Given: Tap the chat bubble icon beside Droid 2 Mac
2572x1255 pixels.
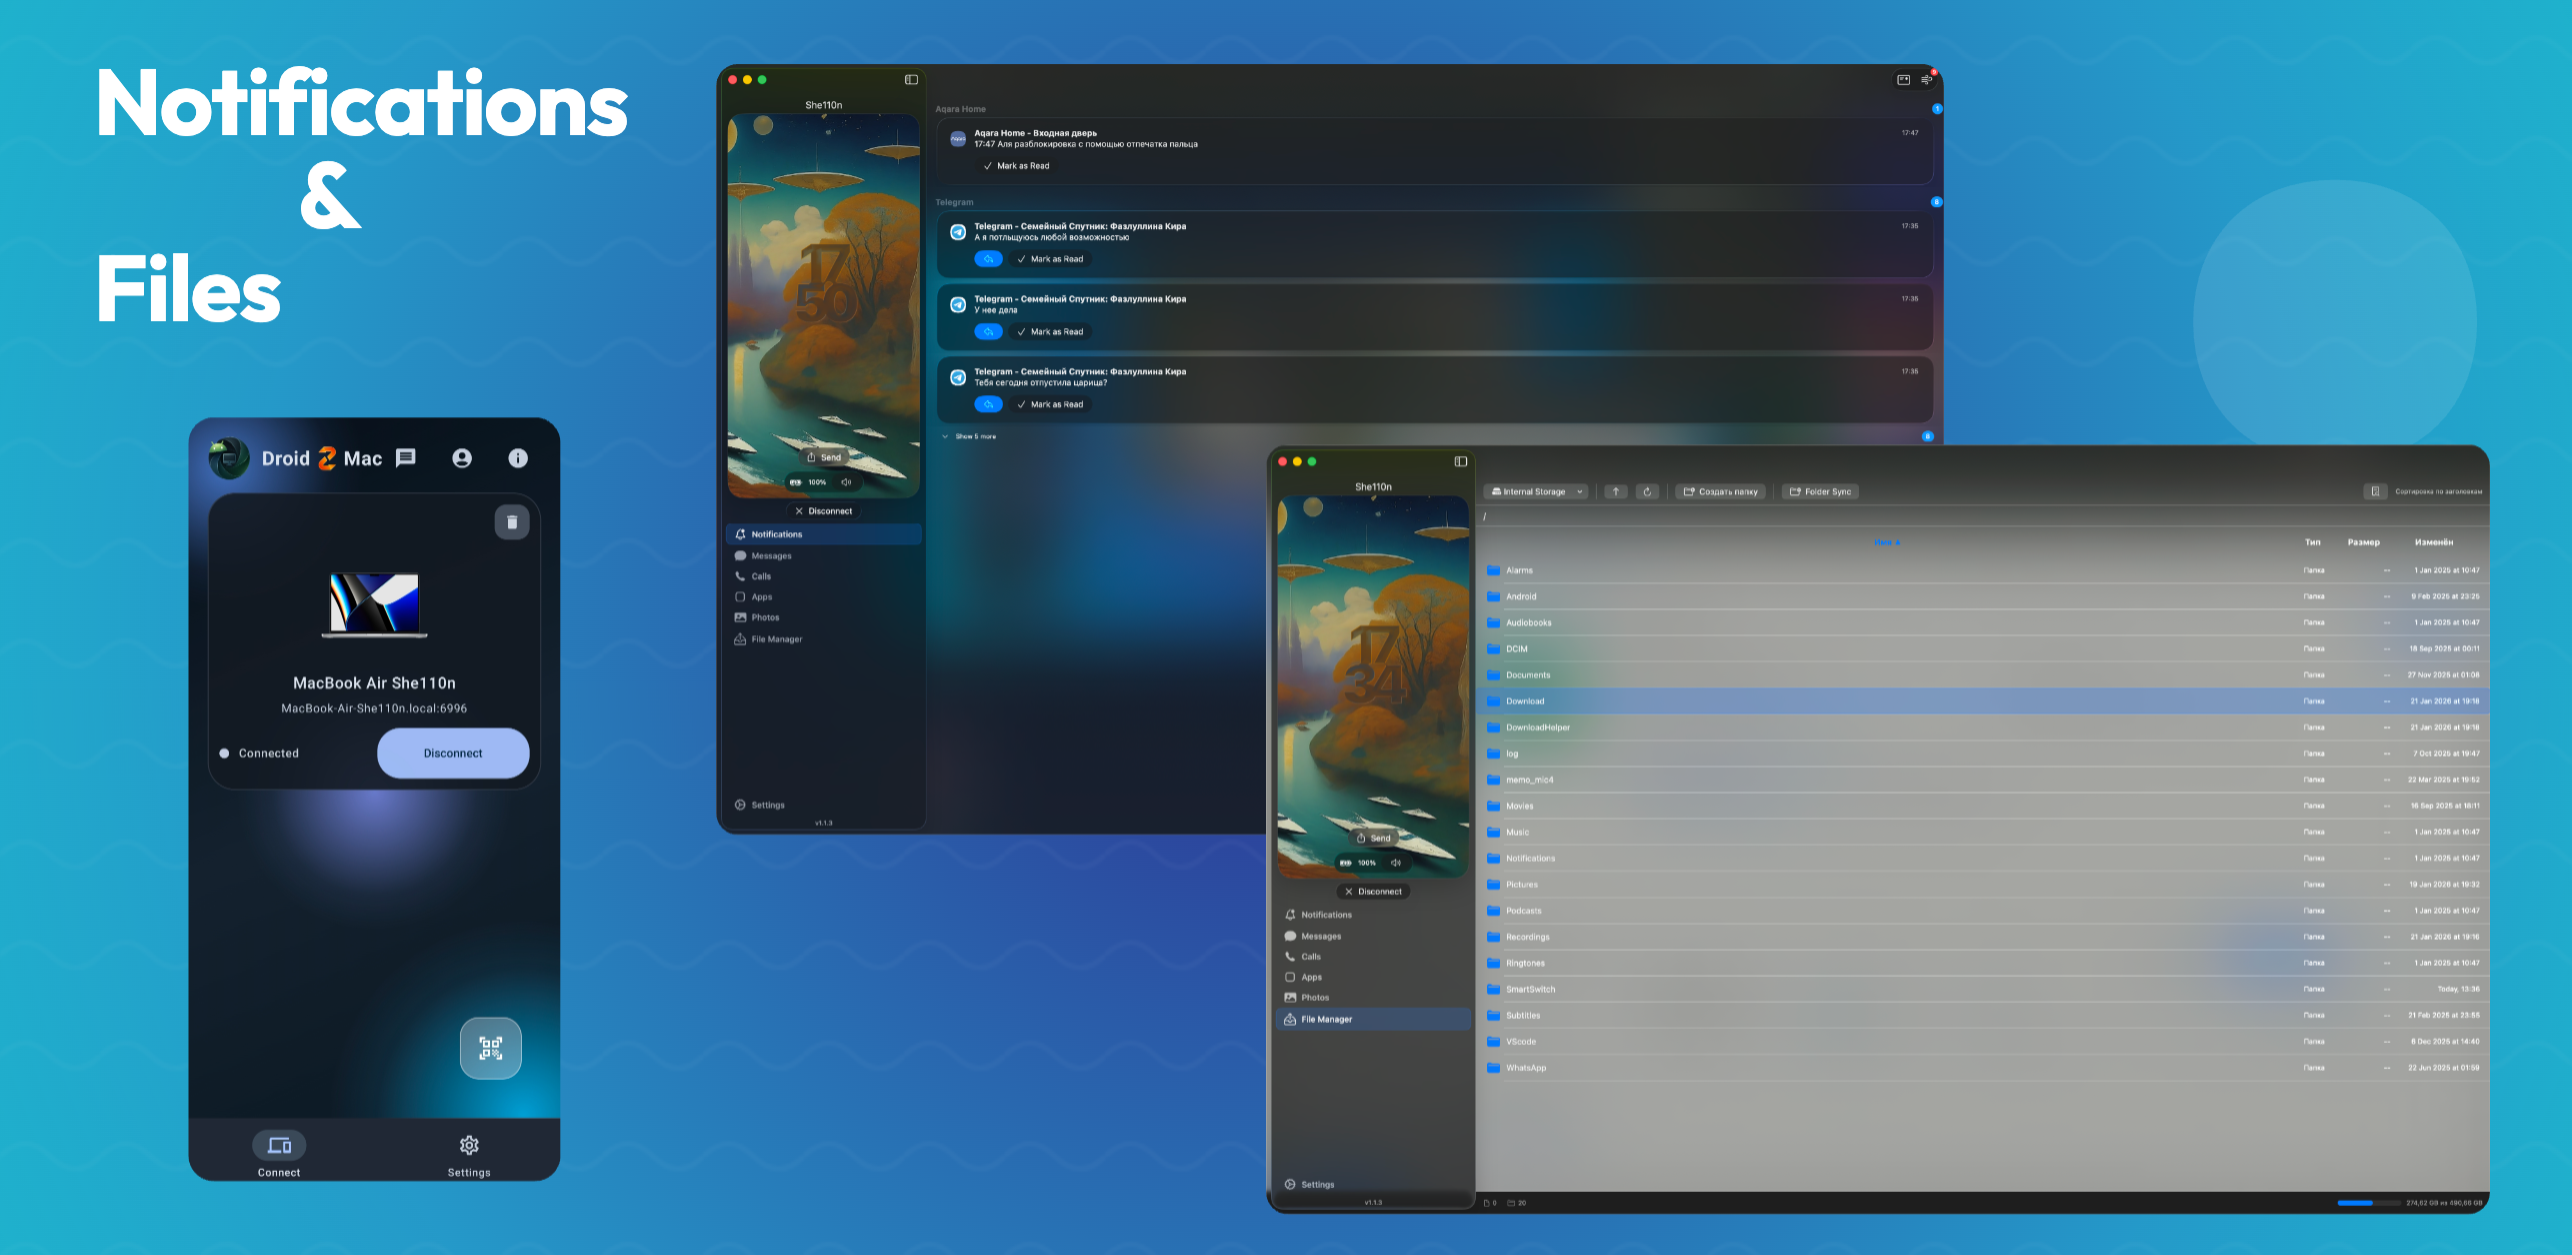Looking at the screenshot, I should [x=406, y=458].
